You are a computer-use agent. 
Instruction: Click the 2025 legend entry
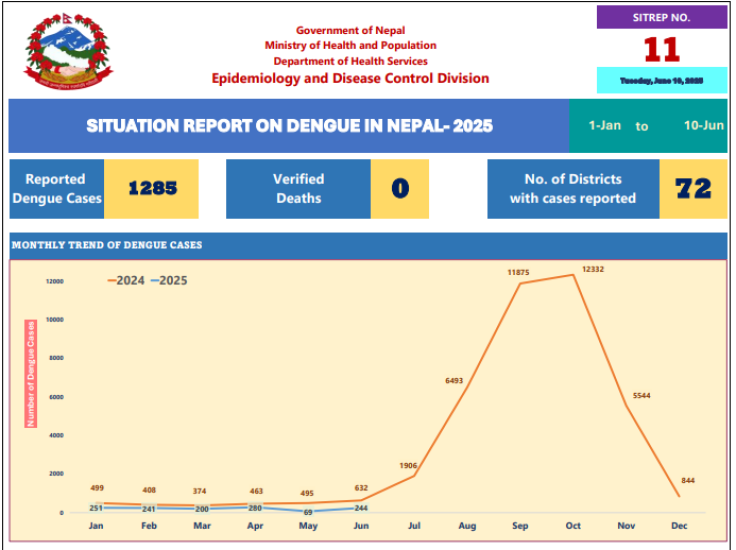(x=169, y=281)
